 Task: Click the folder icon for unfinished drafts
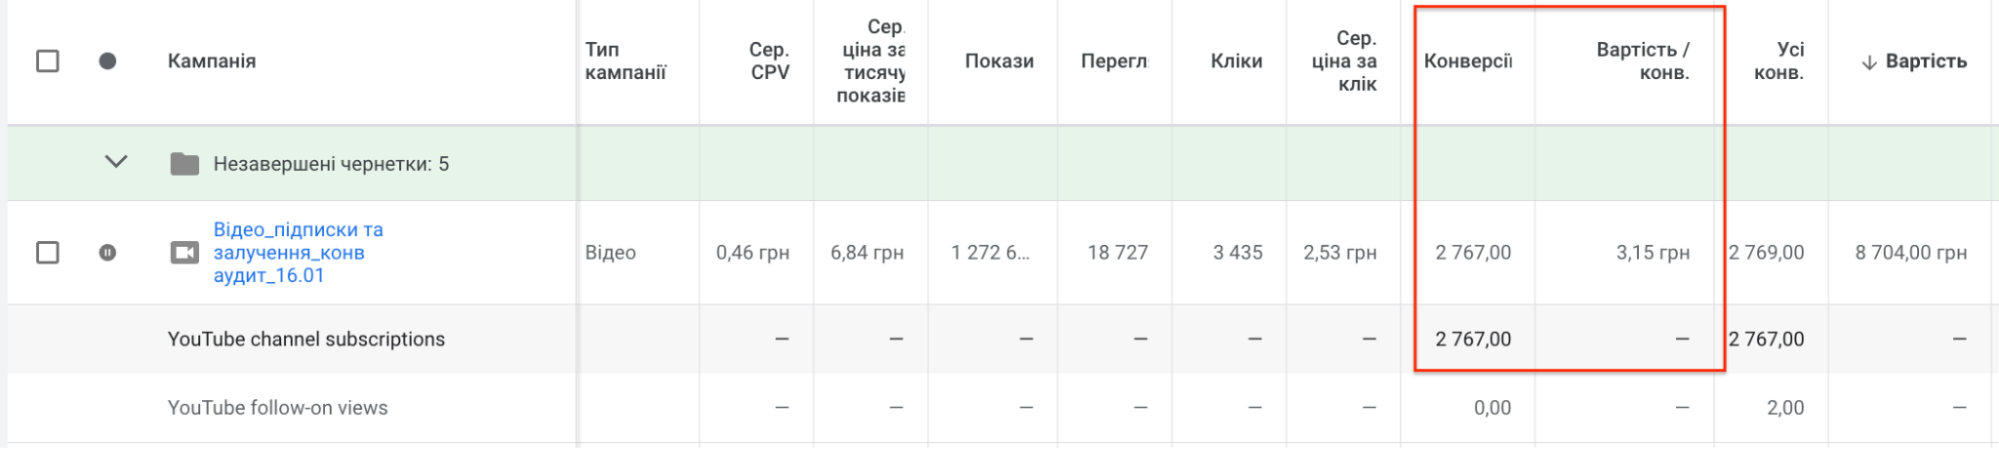point(185,164)
